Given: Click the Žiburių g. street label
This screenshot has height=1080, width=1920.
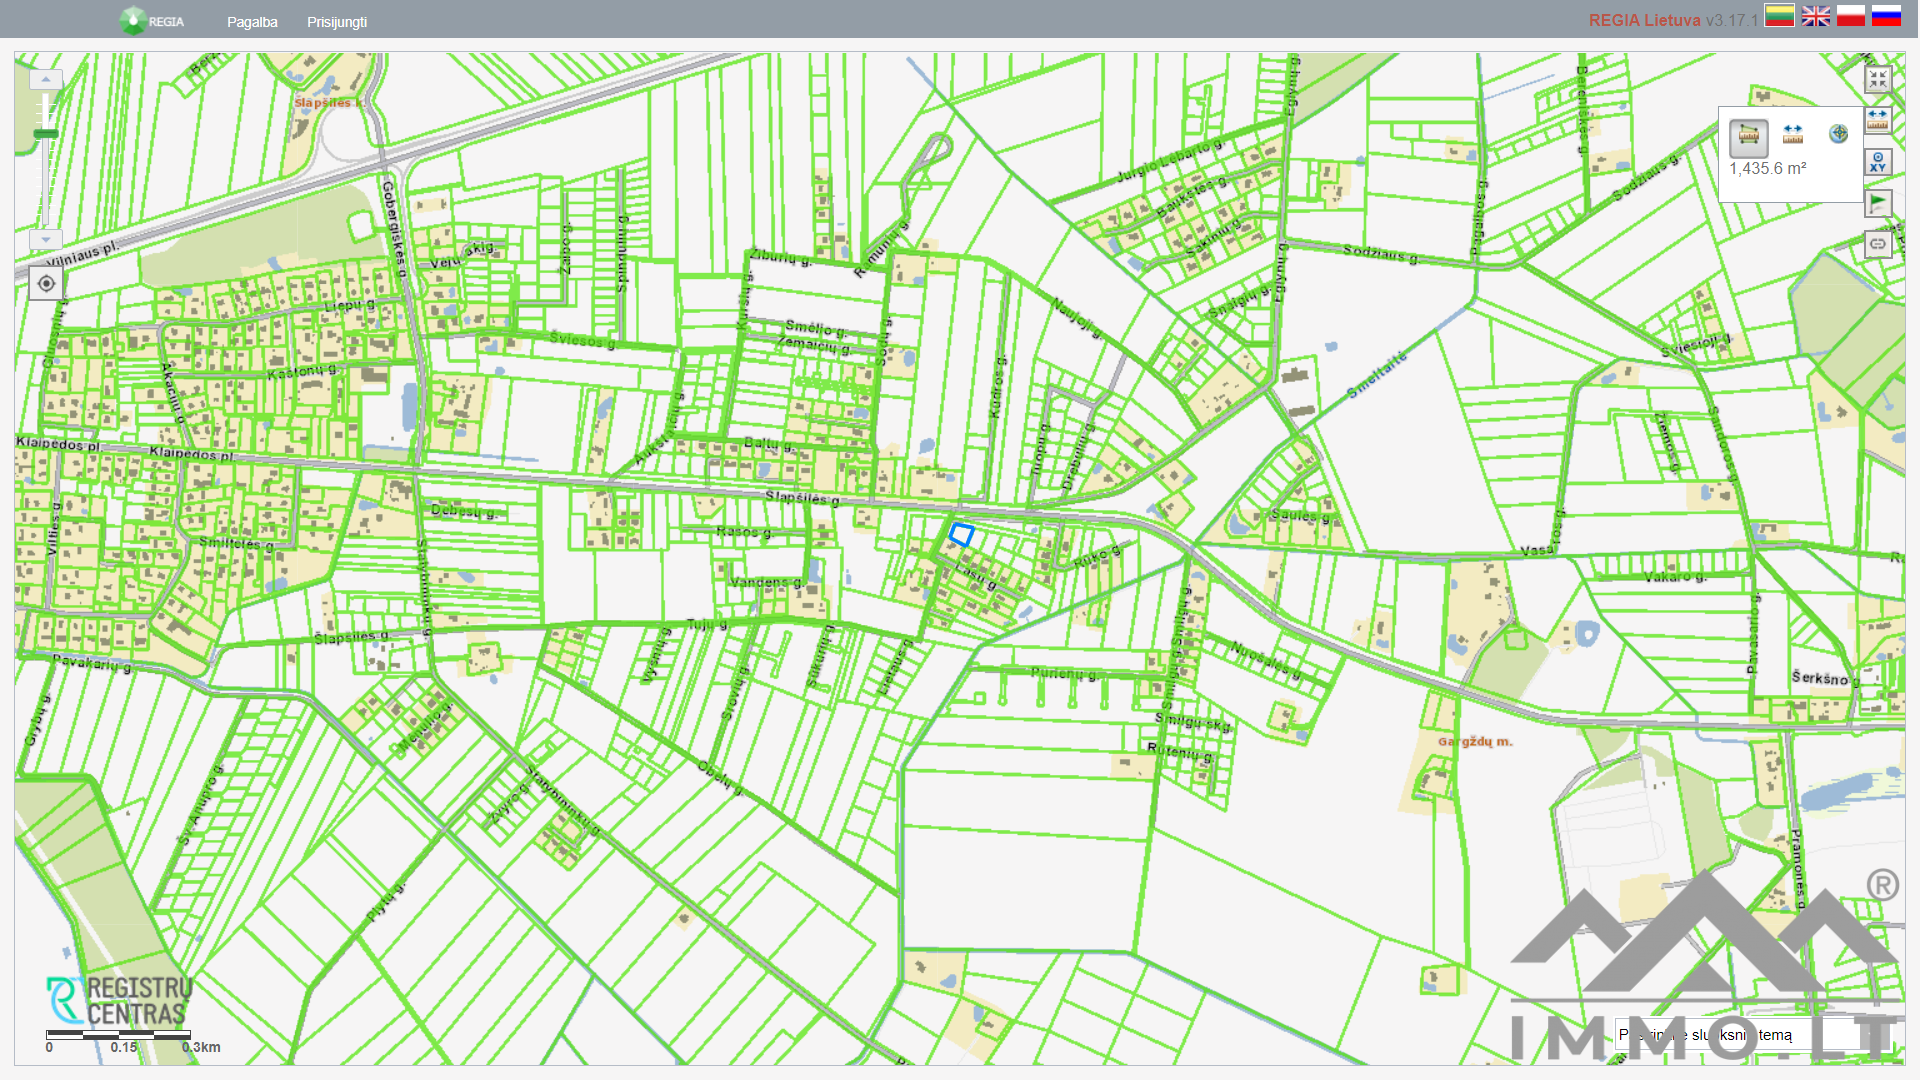Looking at the screenshot, I should (781, 257).
